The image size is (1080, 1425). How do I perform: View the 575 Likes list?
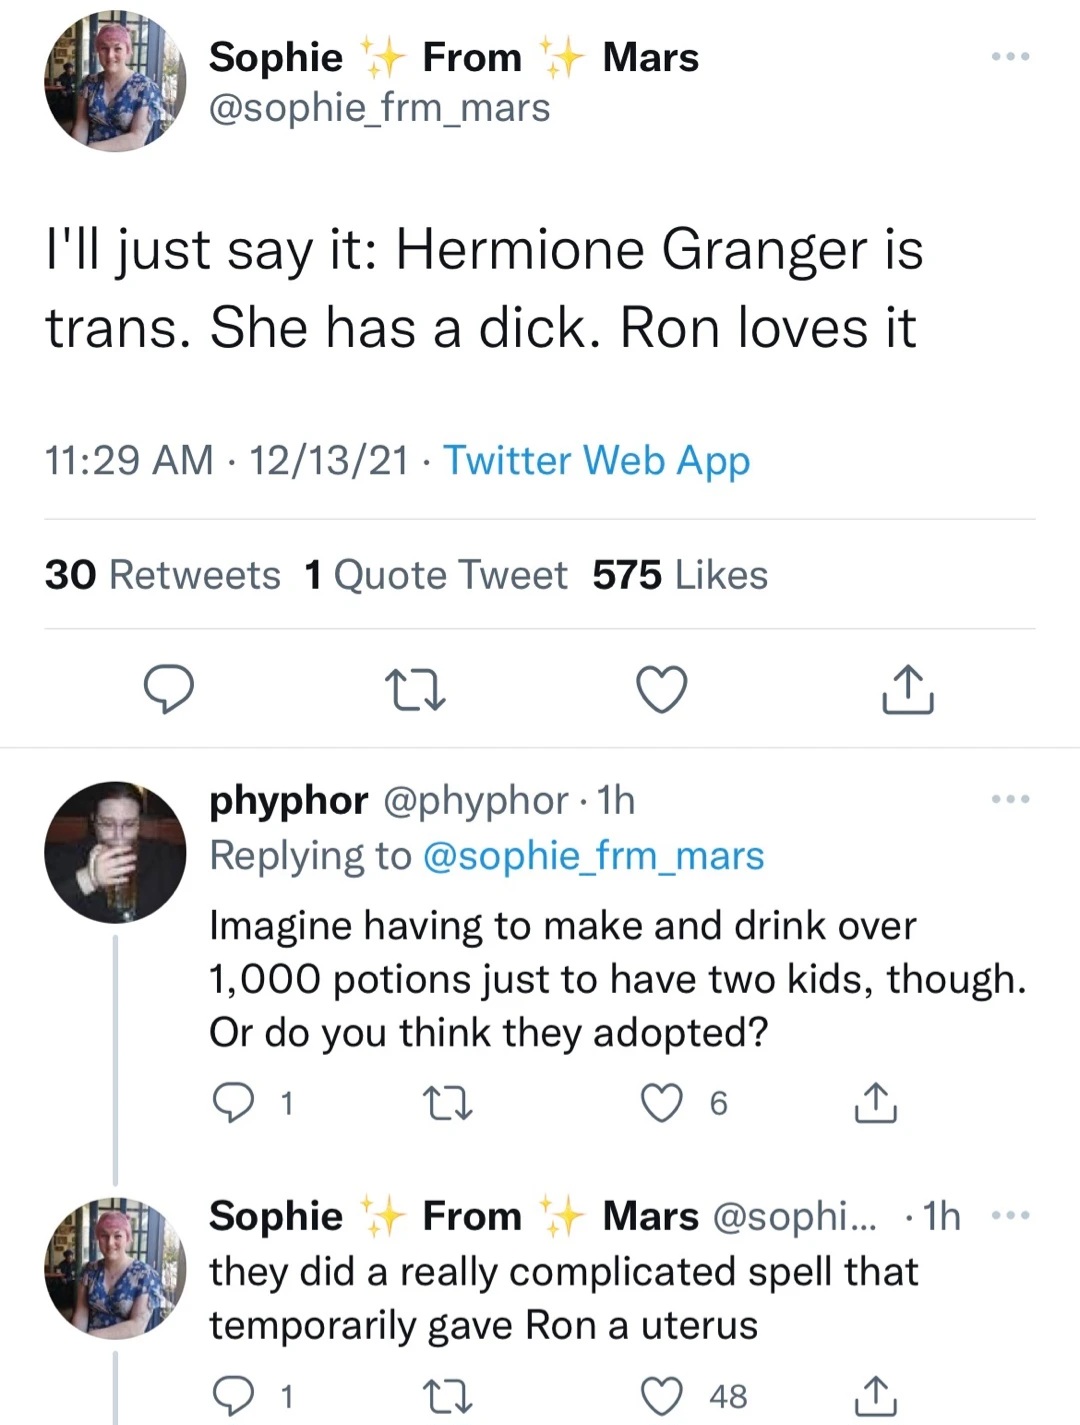coord(680,575)
